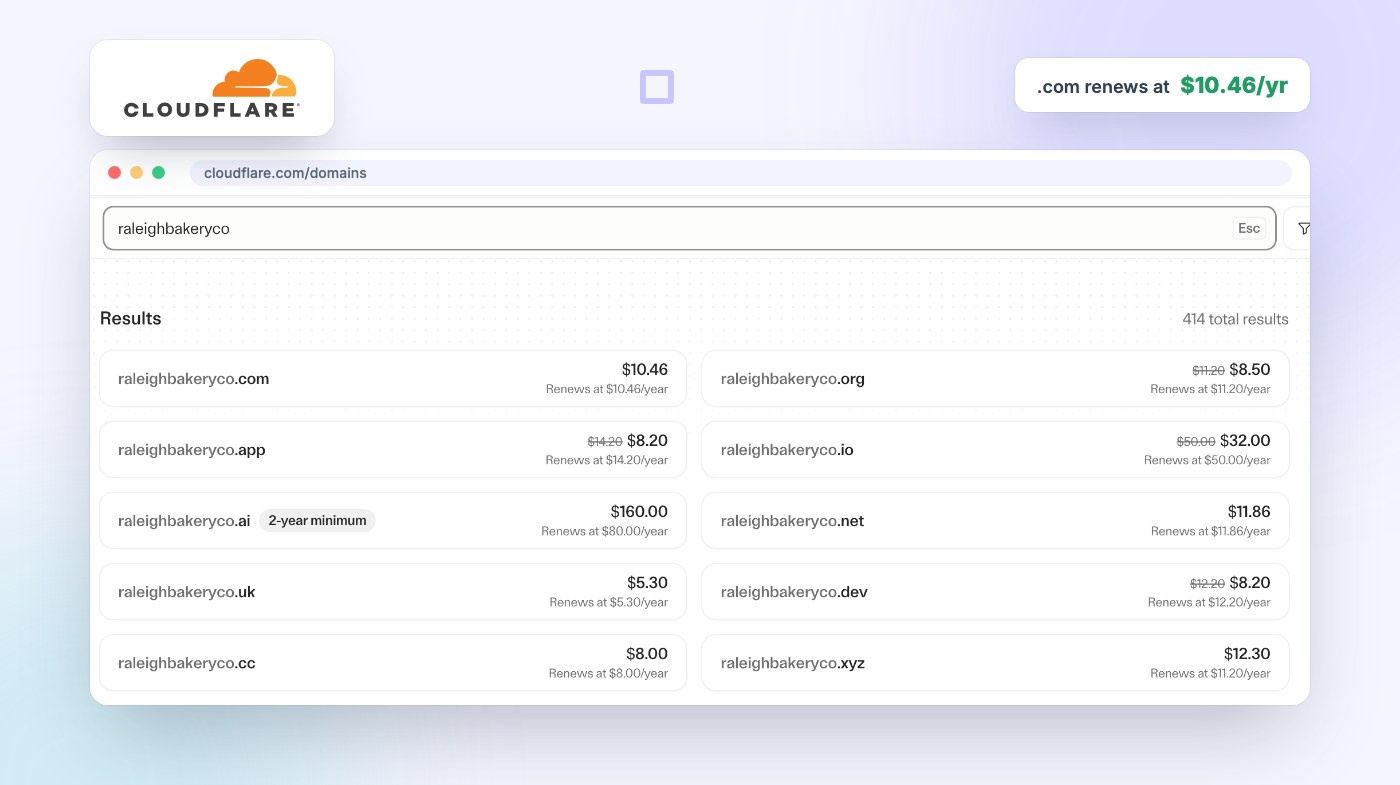Click the 2-year minimum badge
This screenshot has height=785, width=1400.
(x=317, y=521)
